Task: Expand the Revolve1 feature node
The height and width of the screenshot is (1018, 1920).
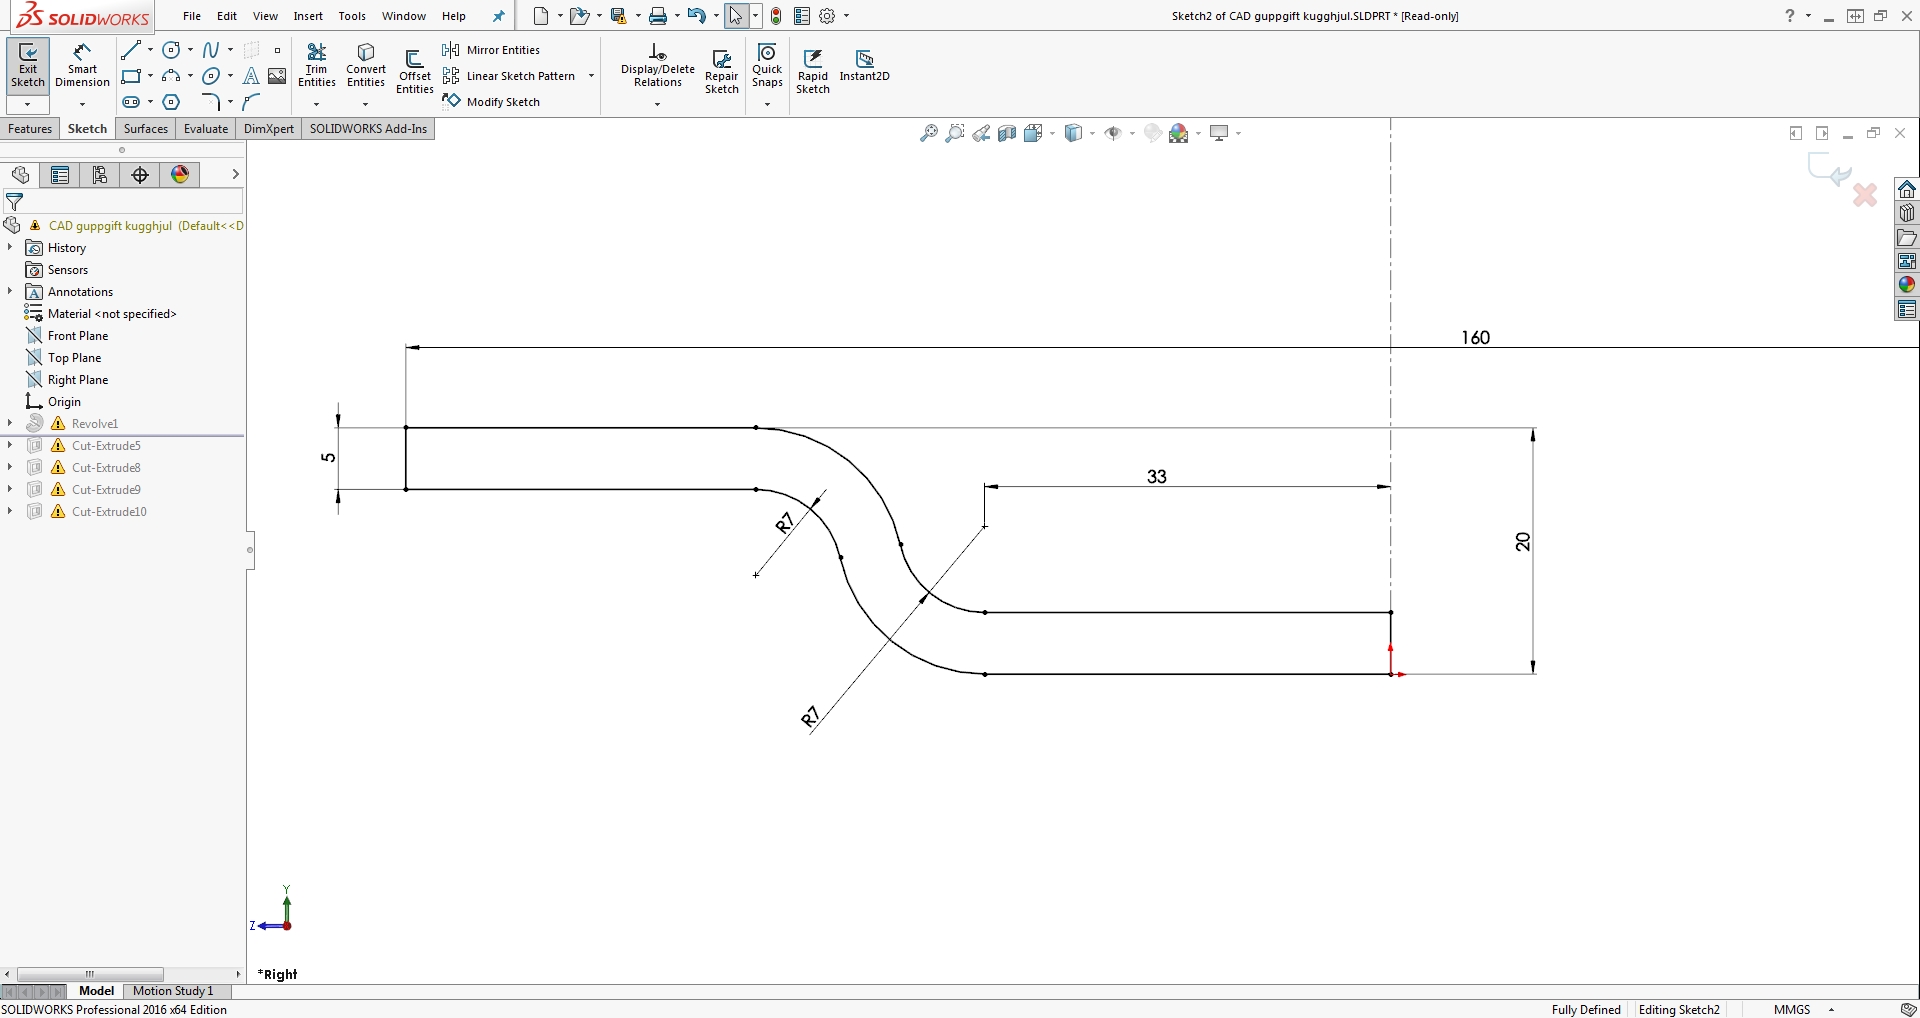Action: click(10, 424)
